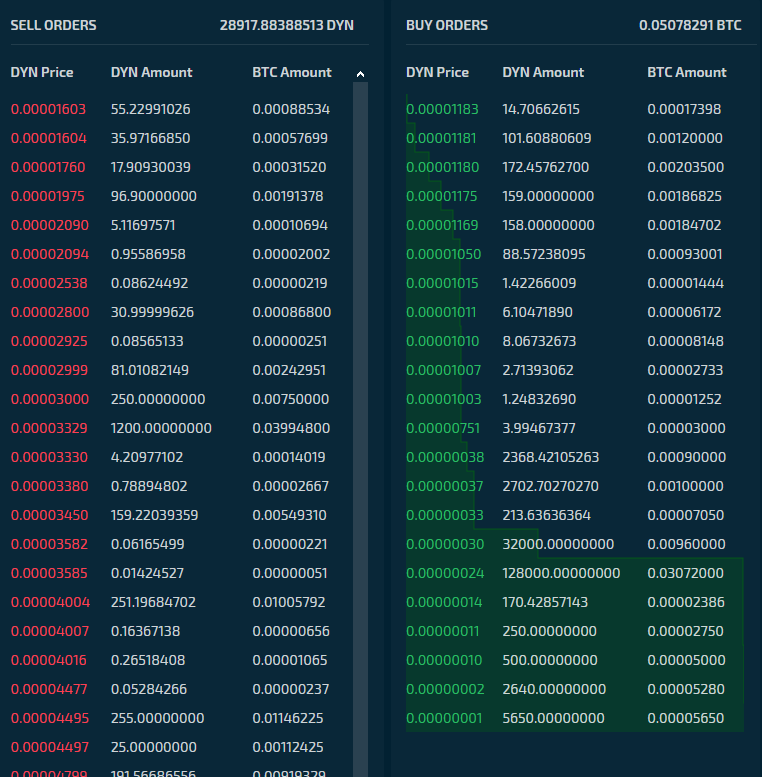Select sell order priced 0.00001604
The image size is (762, 777).
[x=182, y=138]
